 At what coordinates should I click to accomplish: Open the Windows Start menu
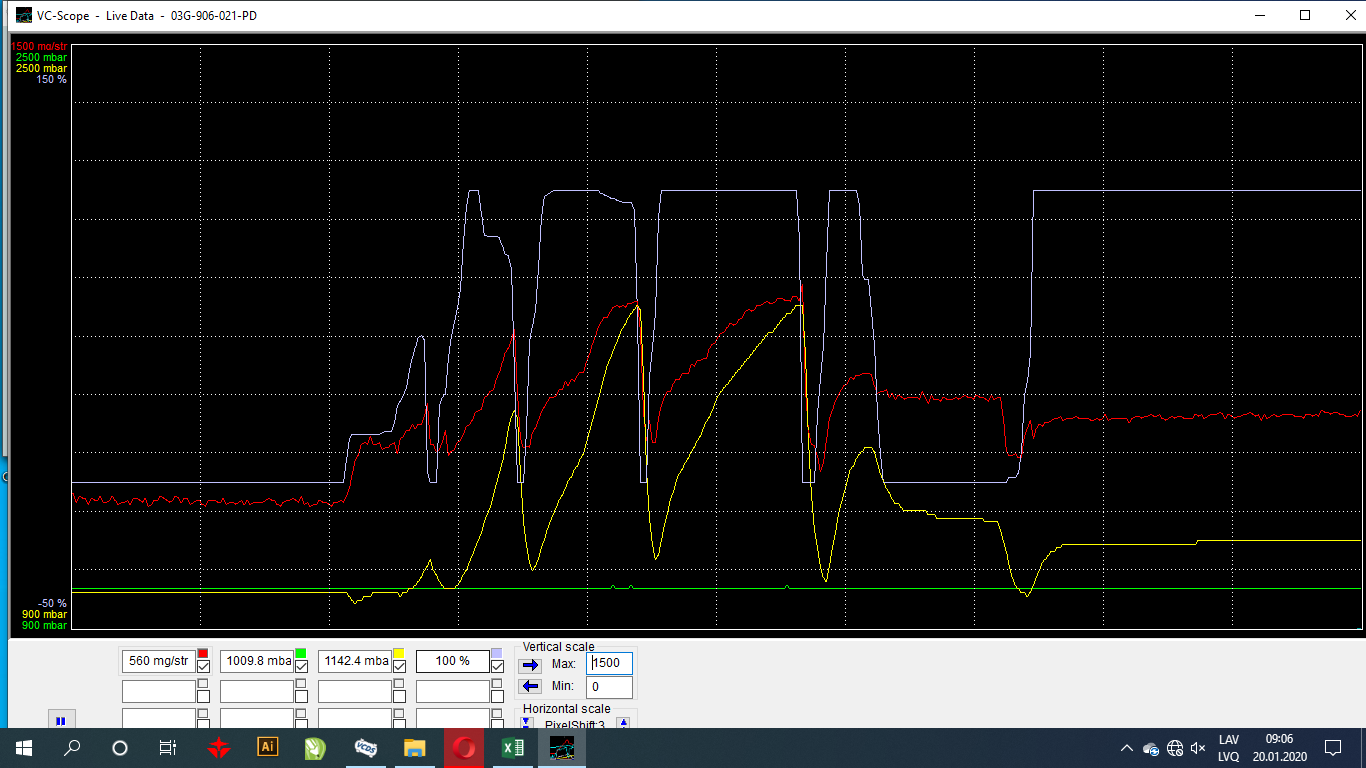click(x=24, y=748)
